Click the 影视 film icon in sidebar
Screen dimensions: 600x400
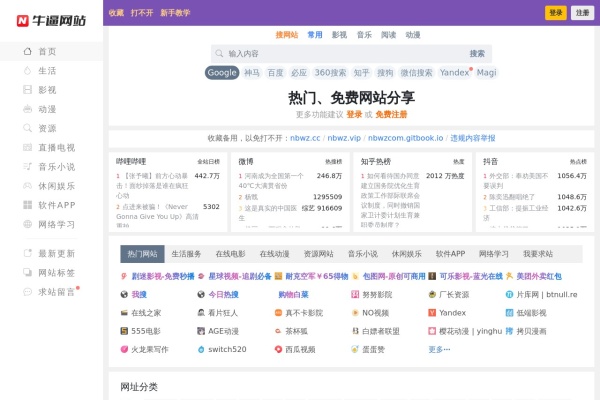[26, 90]
